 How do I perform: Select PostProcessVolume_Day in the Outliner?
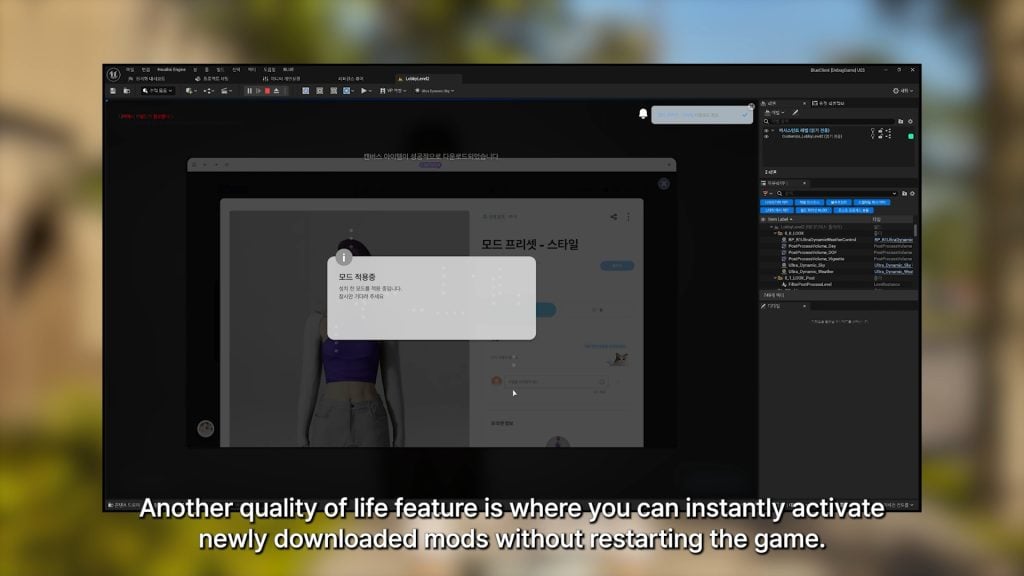814,246
